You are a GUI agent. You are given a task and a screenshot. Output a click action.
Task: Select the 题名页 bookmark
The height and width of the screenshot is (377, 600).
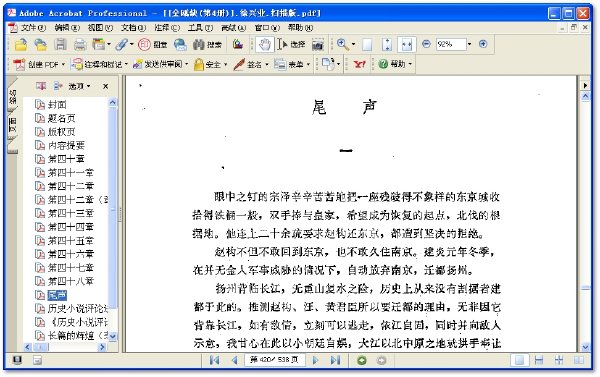pos(61,118)
